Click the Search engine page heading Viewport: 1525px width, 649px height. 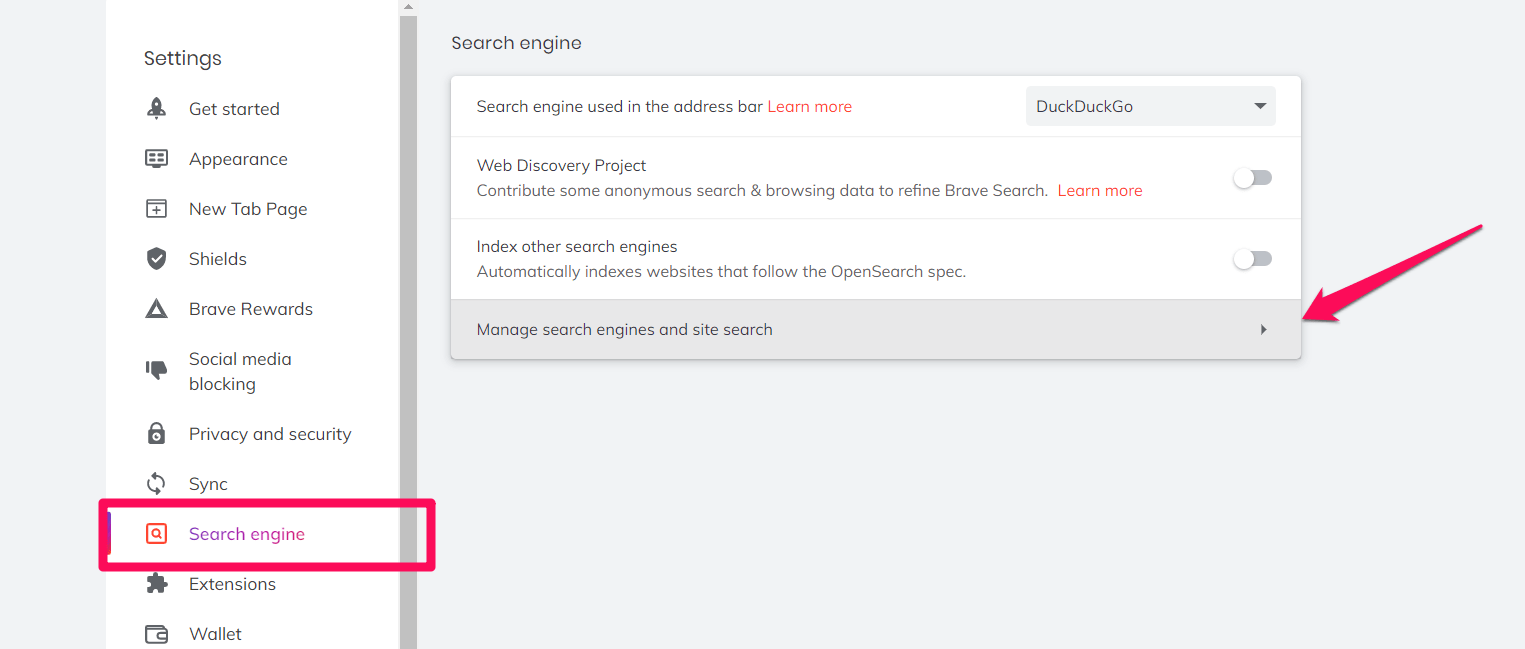516,43
